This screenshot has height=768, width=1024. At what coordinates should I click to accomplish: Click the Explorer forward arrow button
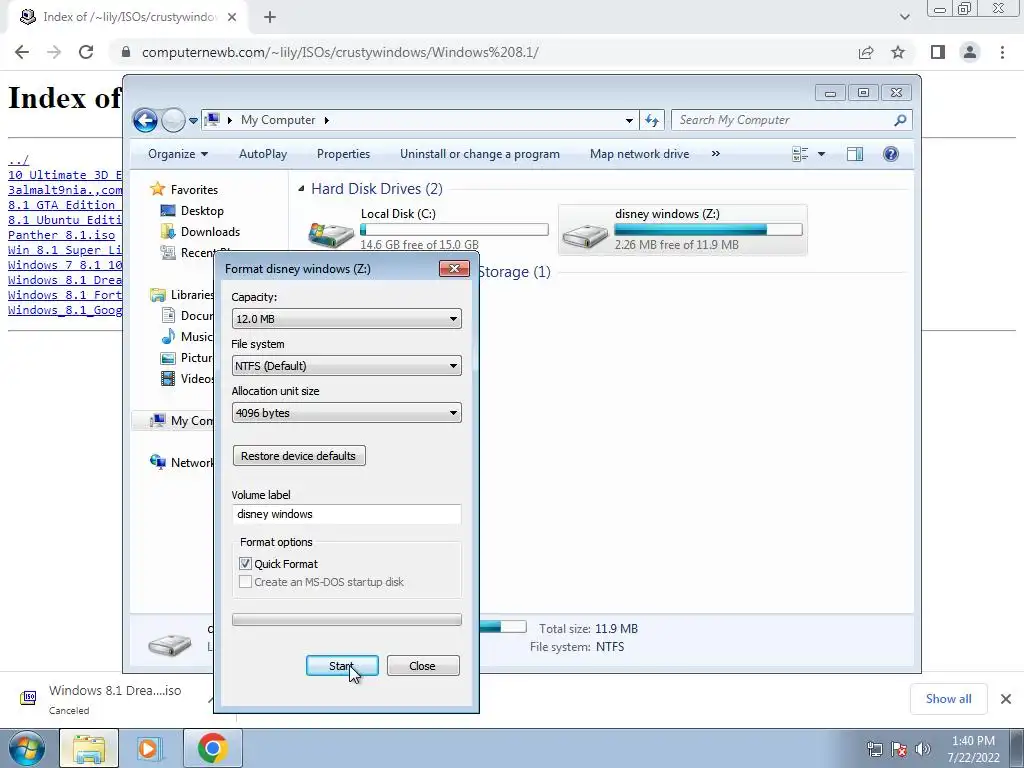click(173, 120)
